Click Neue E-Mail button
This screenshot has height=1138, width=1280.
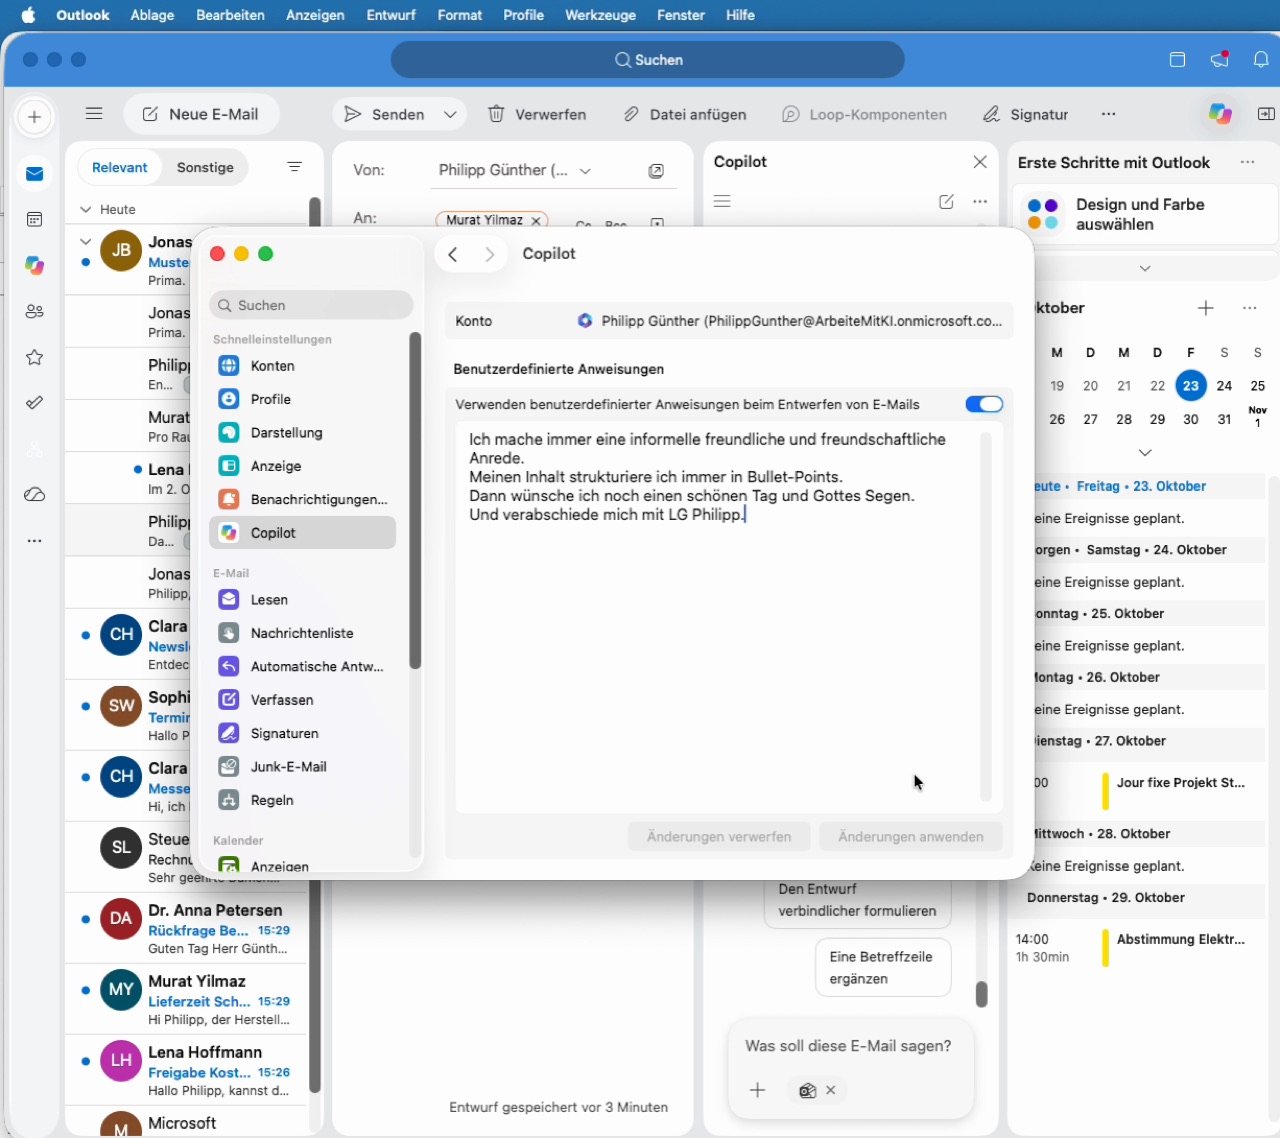(x=201, y=114)
